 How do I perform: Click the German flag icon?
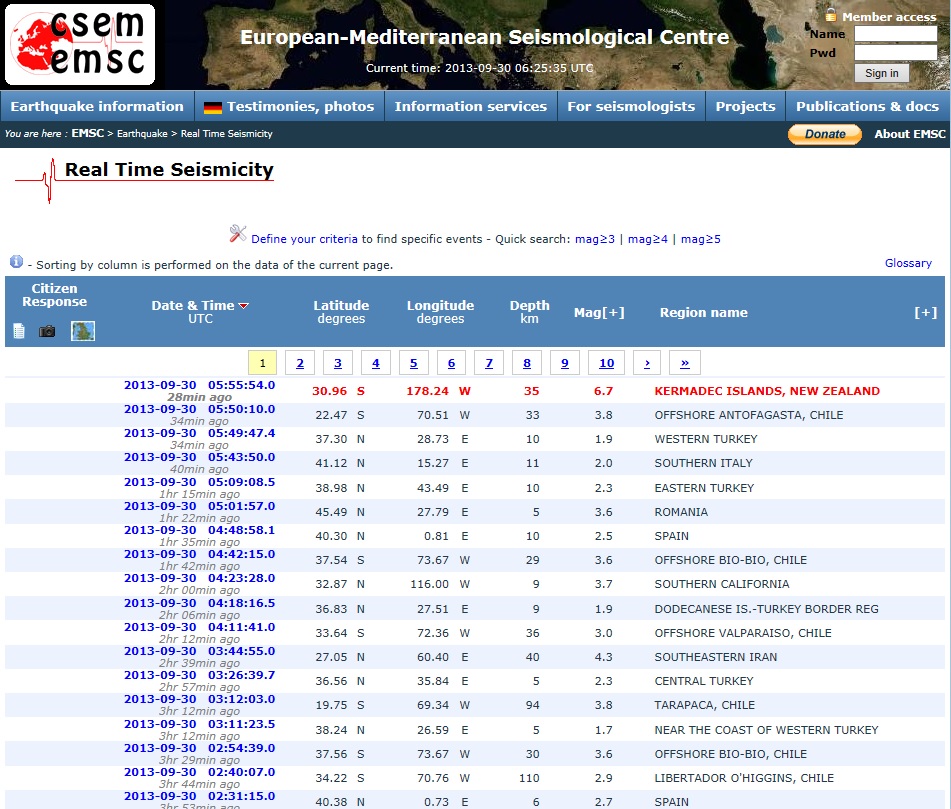point(213,108)
